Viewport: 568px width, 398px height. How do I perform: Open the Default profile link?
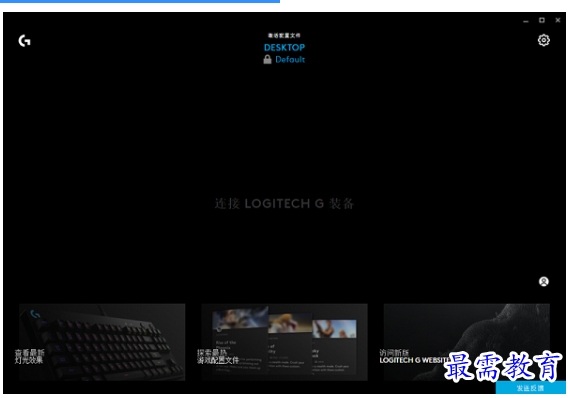290,59
